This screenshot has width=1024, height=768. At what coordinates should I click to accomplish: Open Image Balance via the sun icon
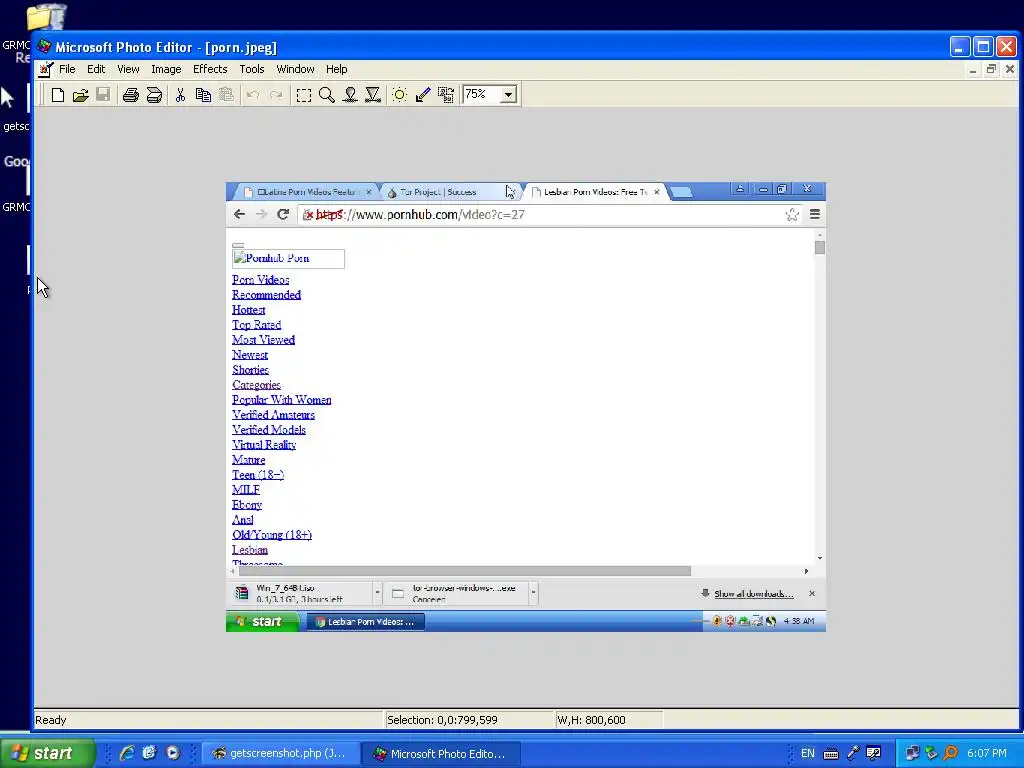coord(400,95)
